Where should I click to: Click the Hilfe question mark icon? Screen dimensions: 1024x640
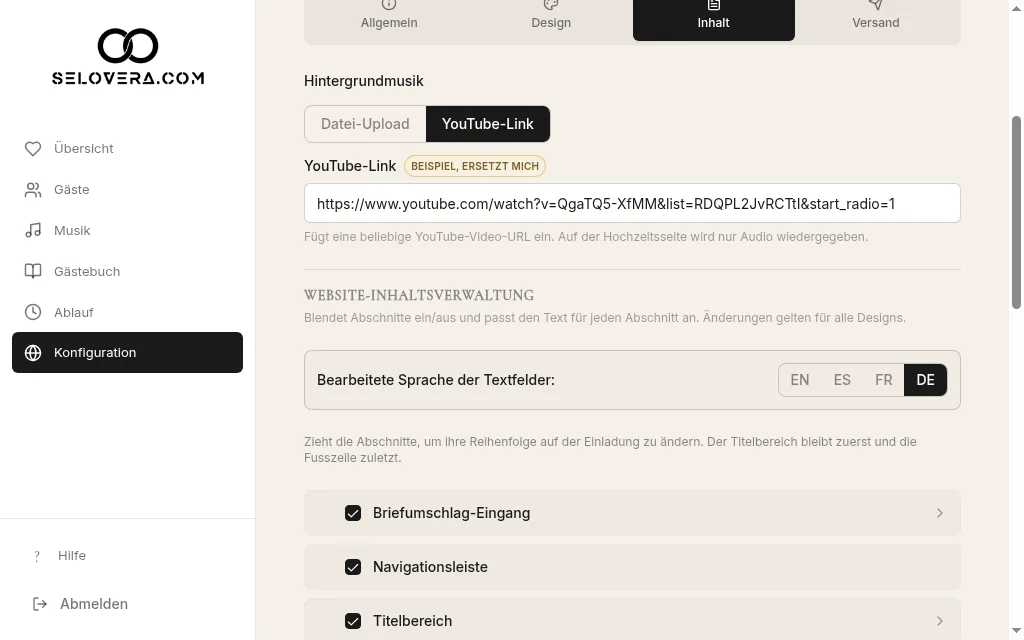pos(37,556)
